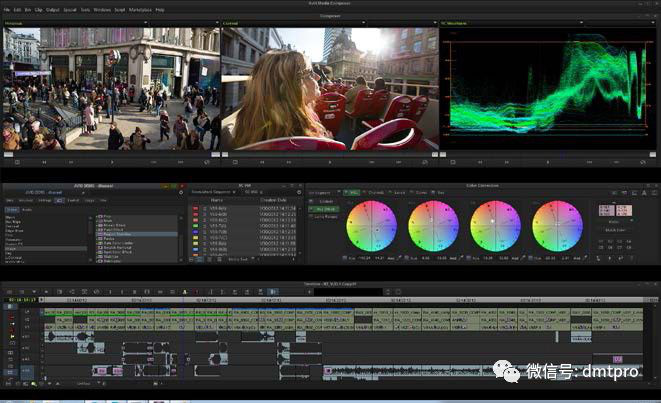
Task: Switch to the Levels color correction tab
Action: [399, 193]
